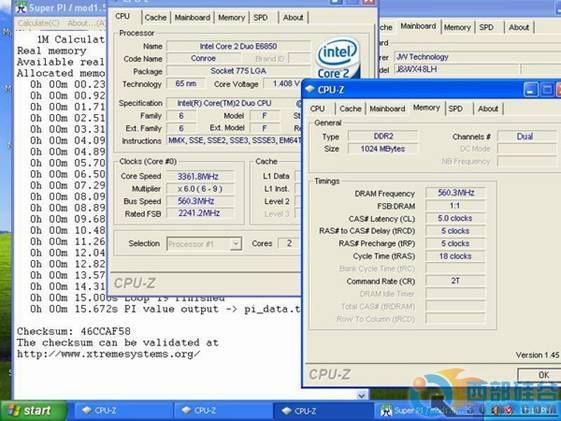Click the RAS# Precharge value "5 clocks"

pyautogui.click(x=455, y=244)
